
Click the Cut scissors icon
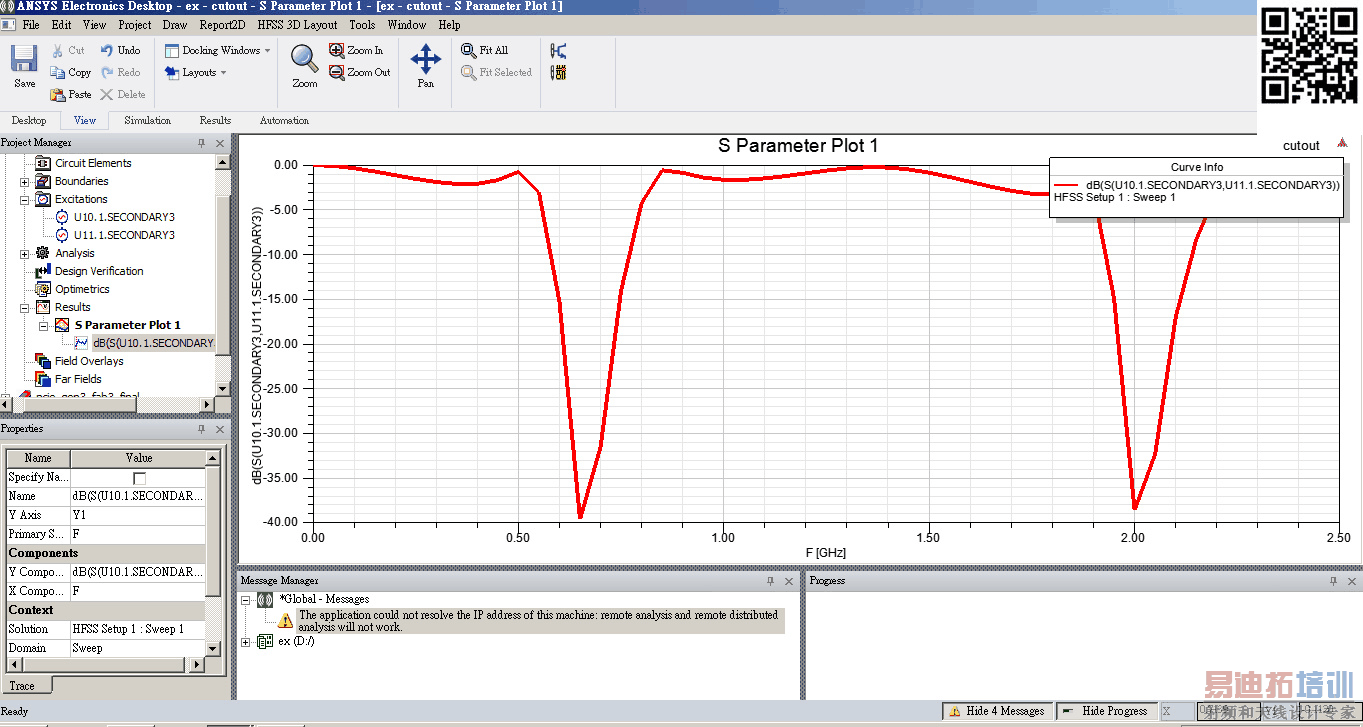click(x=56, y=50)
